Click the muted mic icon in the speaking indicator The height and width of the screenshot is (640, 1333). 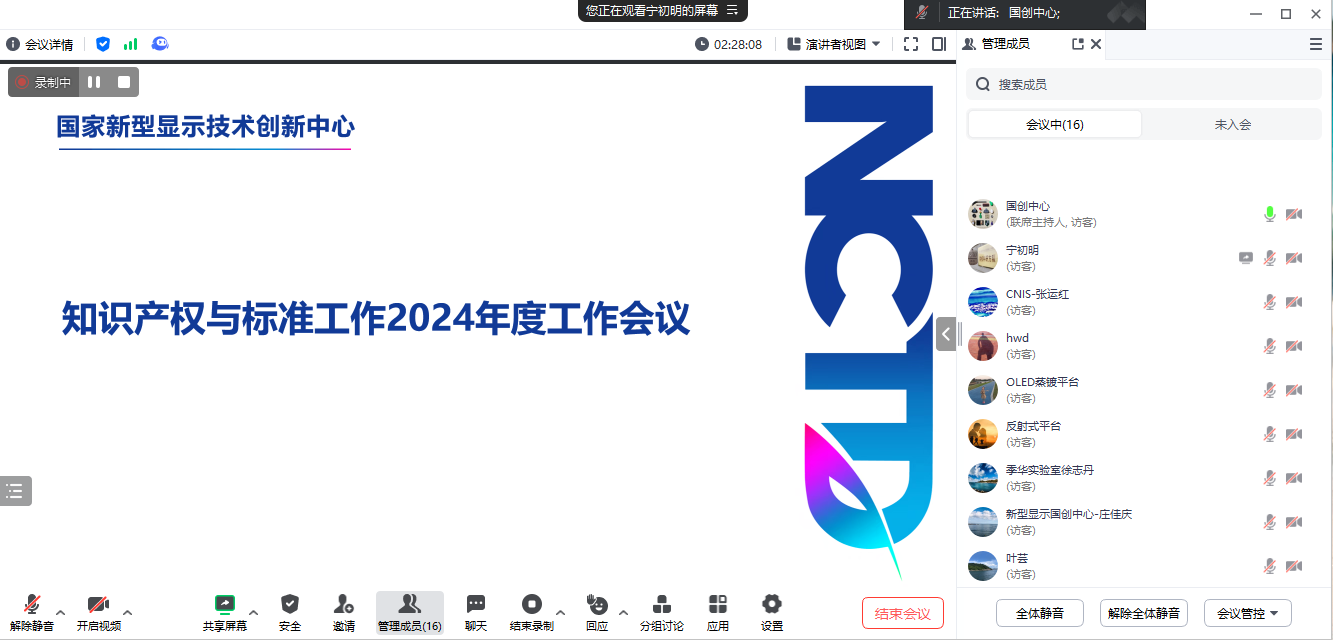(921, 13)
